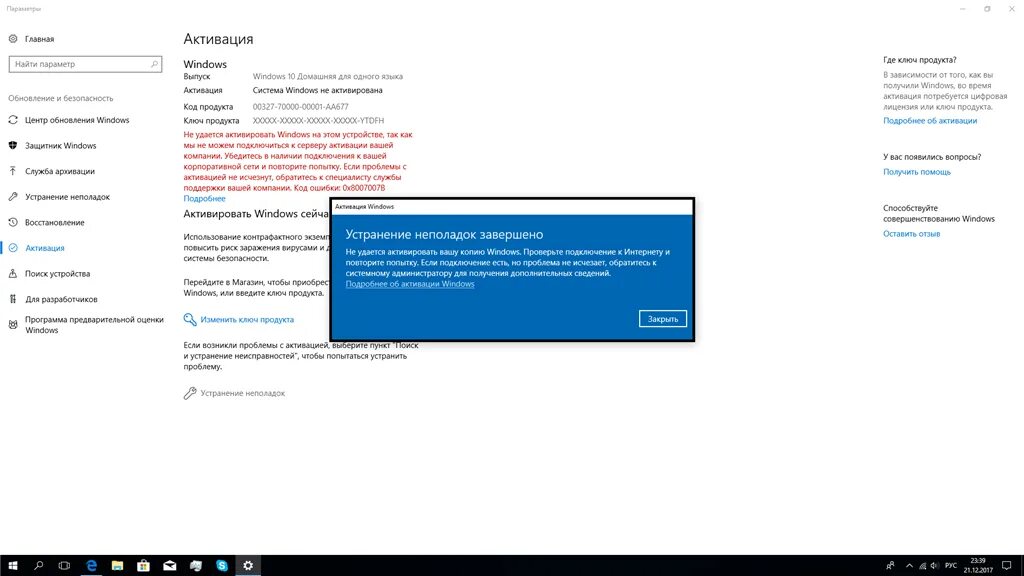This screenshot has height=576, width=1024.
Task: Open the Windows Start menu
Action: pos(12,566)
